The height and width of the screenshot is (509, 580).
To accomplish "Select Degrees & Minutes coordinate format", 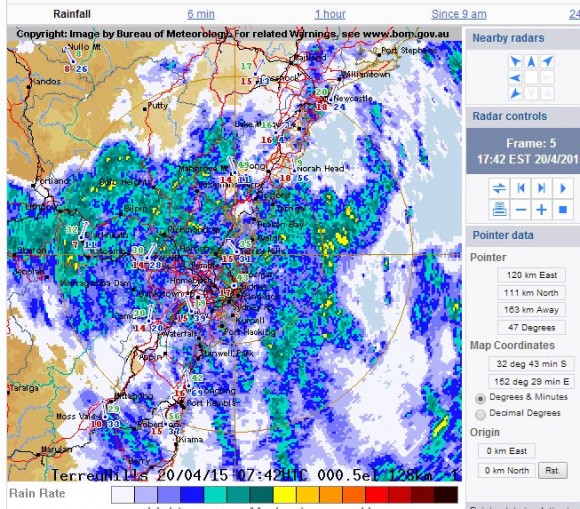I will pyautogui.click(x=480, y=398).
